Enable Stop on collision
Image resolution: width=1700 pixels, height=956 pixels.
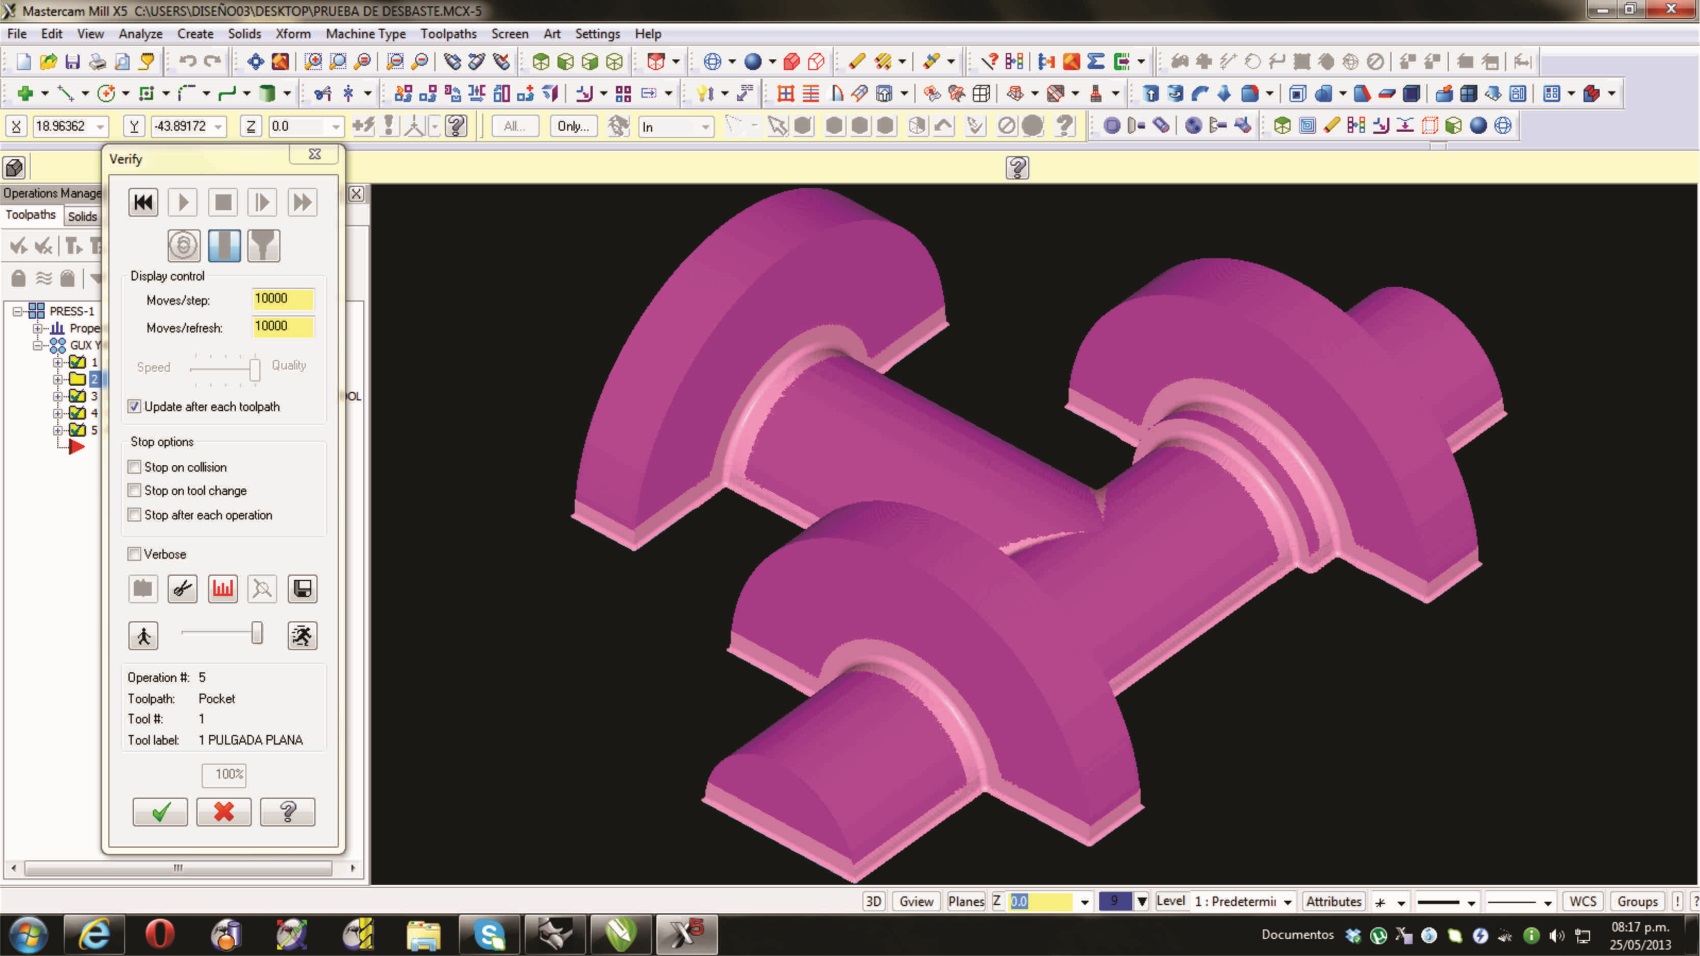134,467
